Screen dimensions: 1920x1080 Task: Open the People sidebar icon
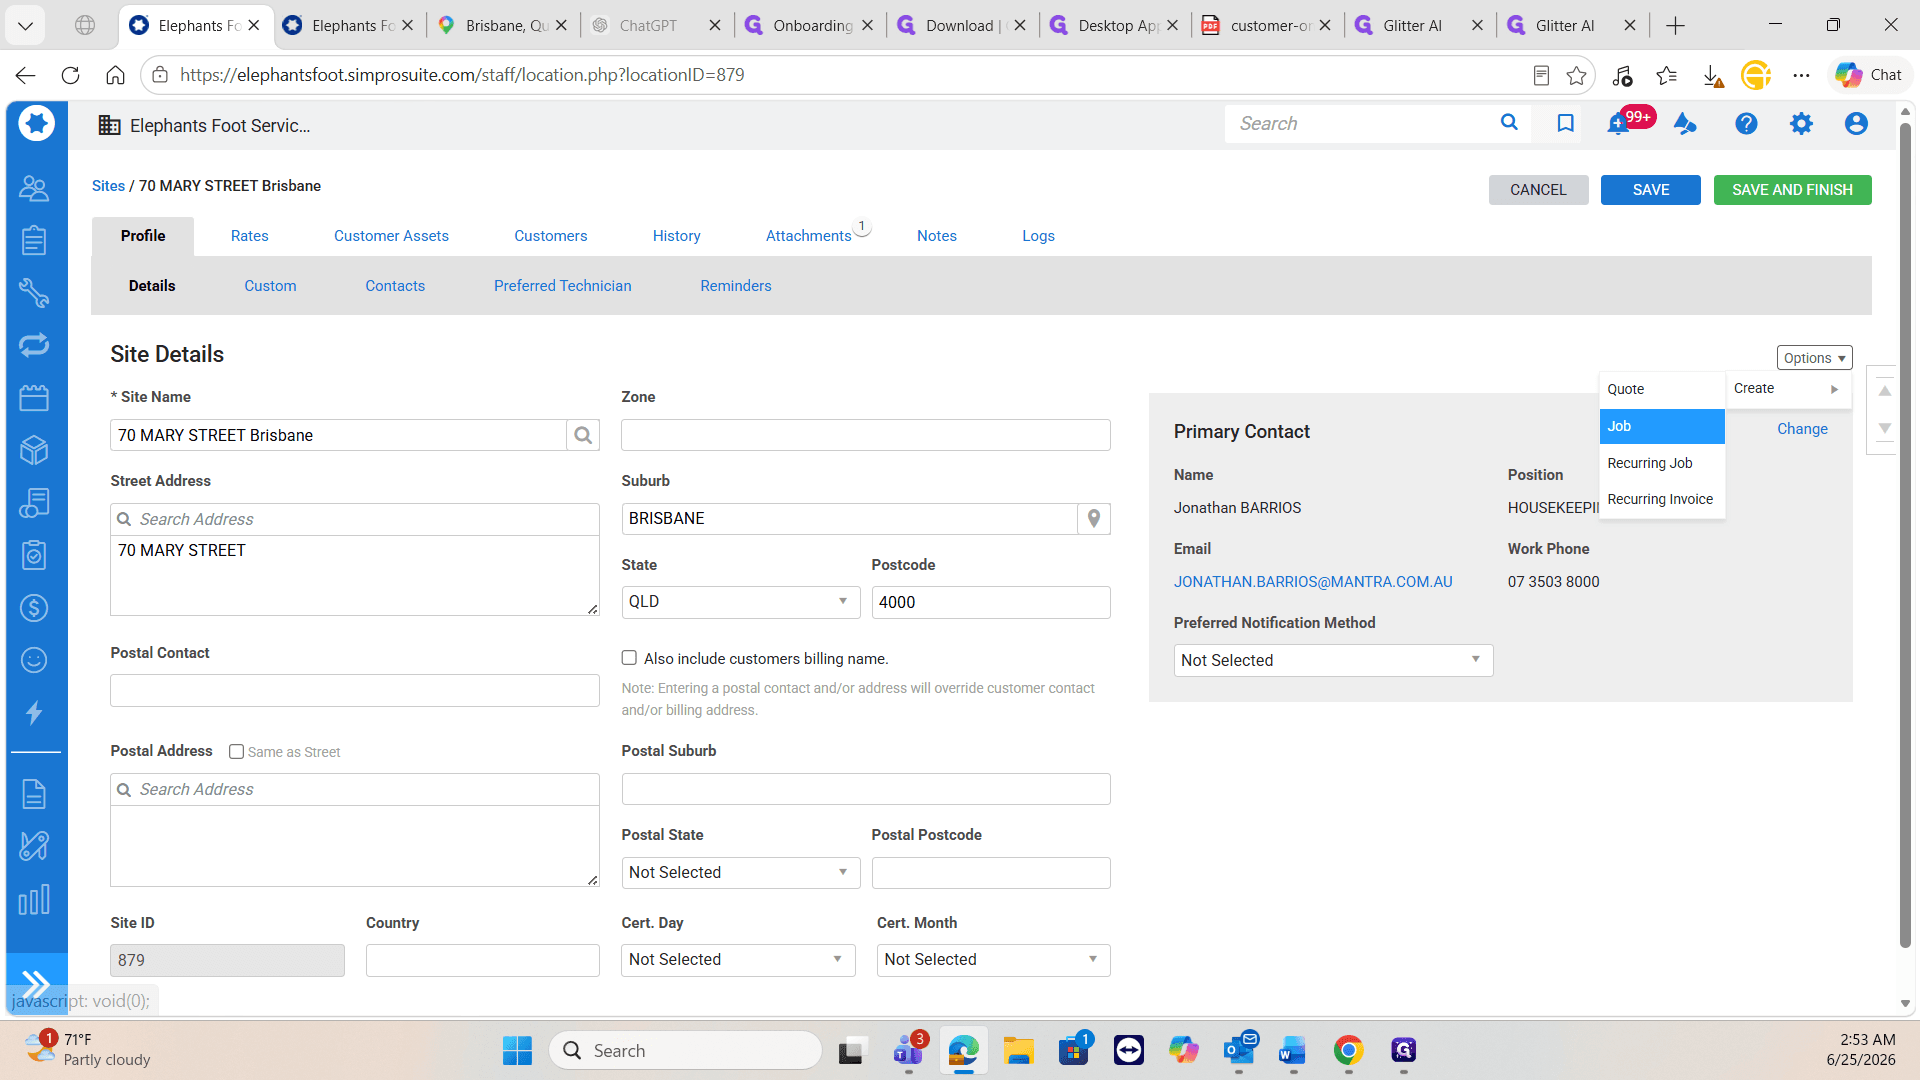34,188
